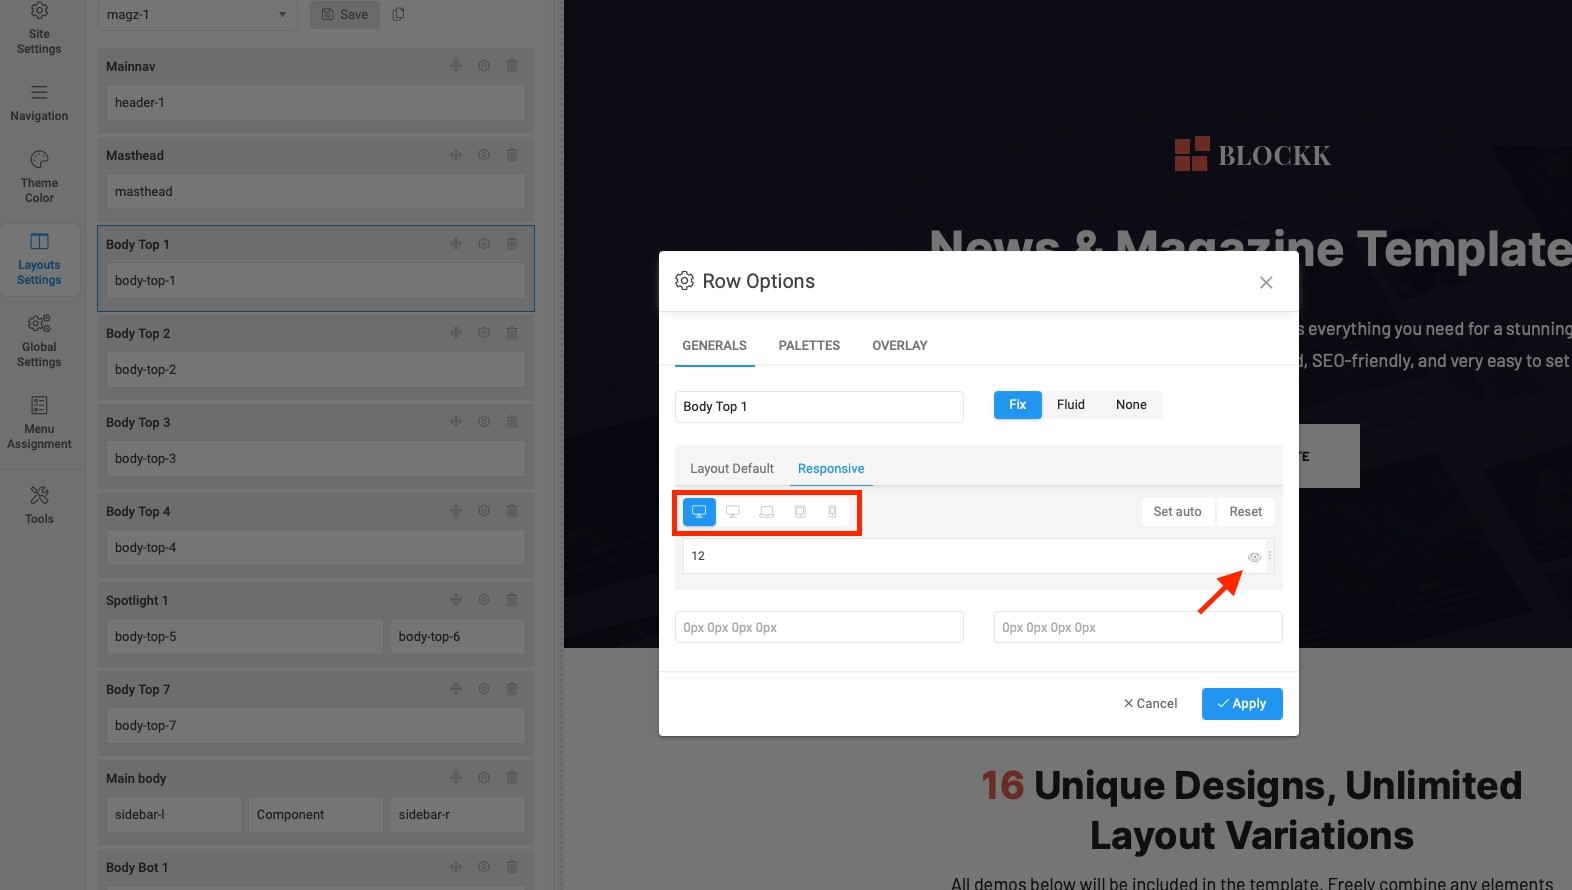Screen dimensions: 1572x890
Task: Open Menu Assignment in the sidebar
Action: [39, 423]
